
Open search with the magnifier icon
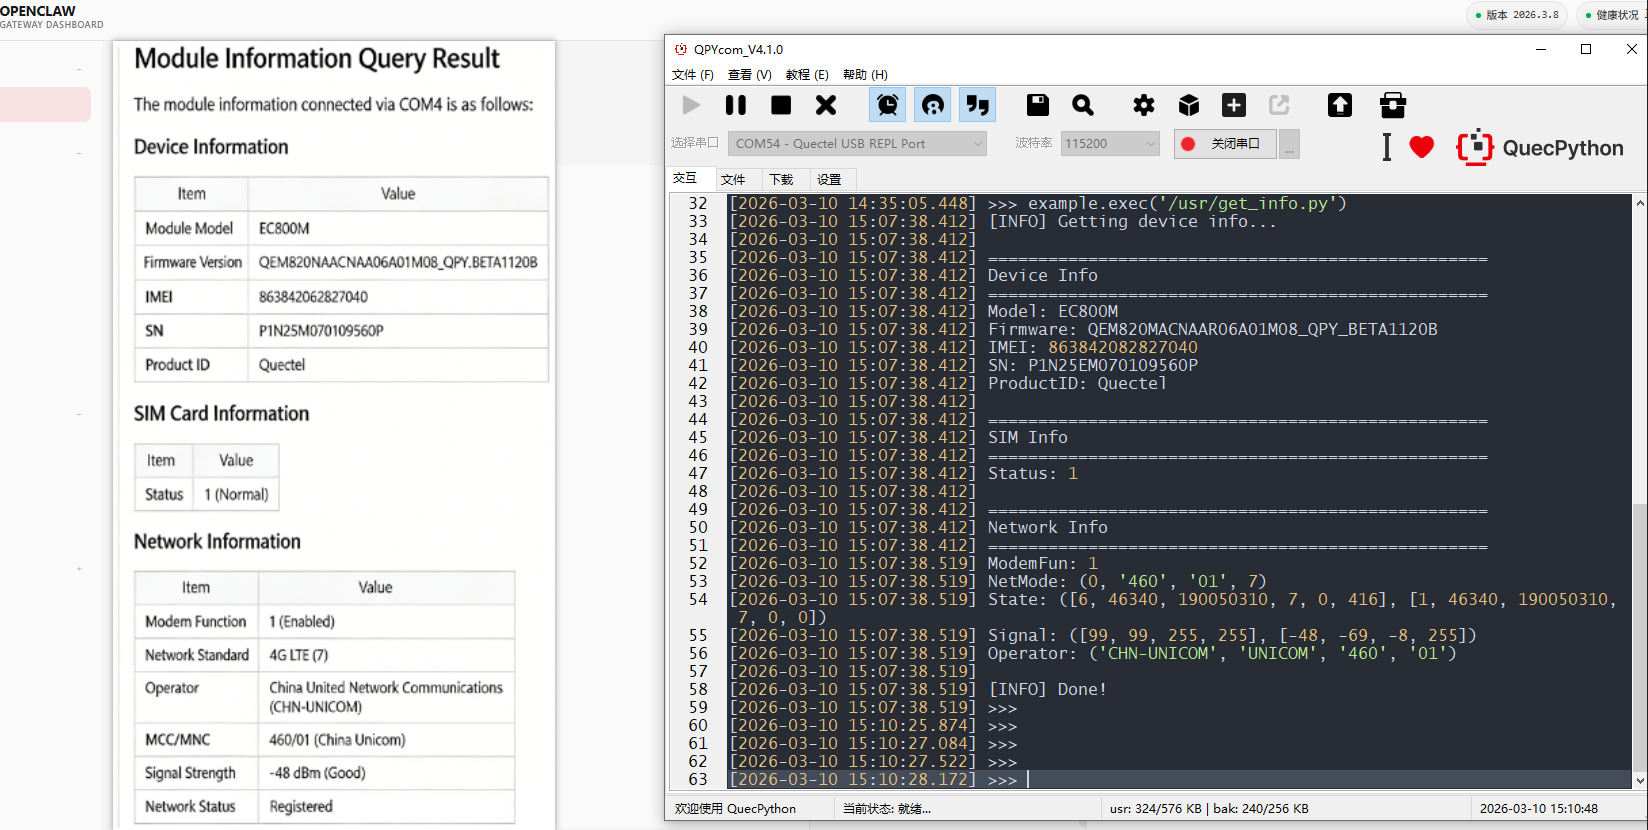point(1083,105)
